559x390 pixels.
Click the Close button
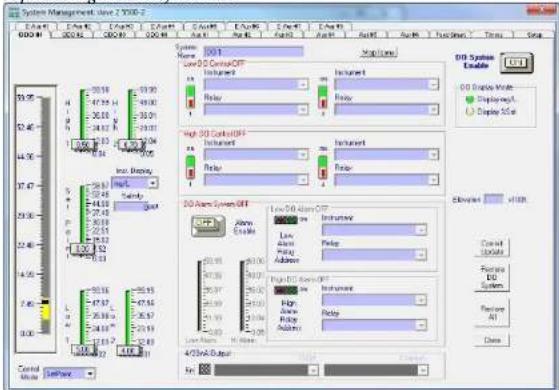coord(492,340)
